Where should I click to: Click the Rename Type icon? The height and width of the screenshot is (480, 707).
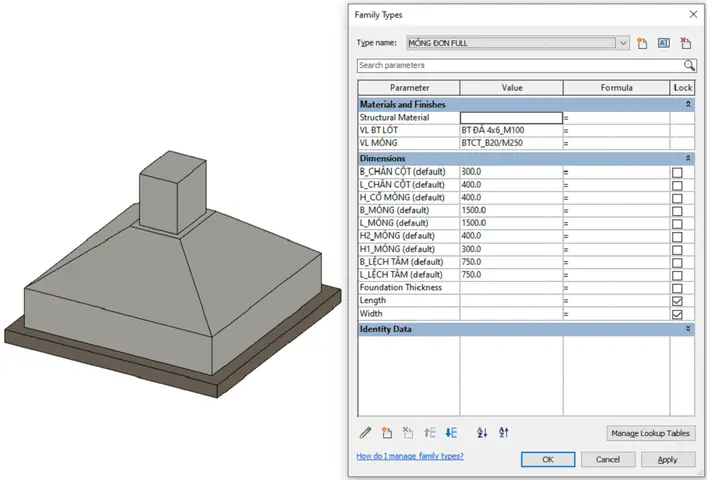click(x=662, y=43)
